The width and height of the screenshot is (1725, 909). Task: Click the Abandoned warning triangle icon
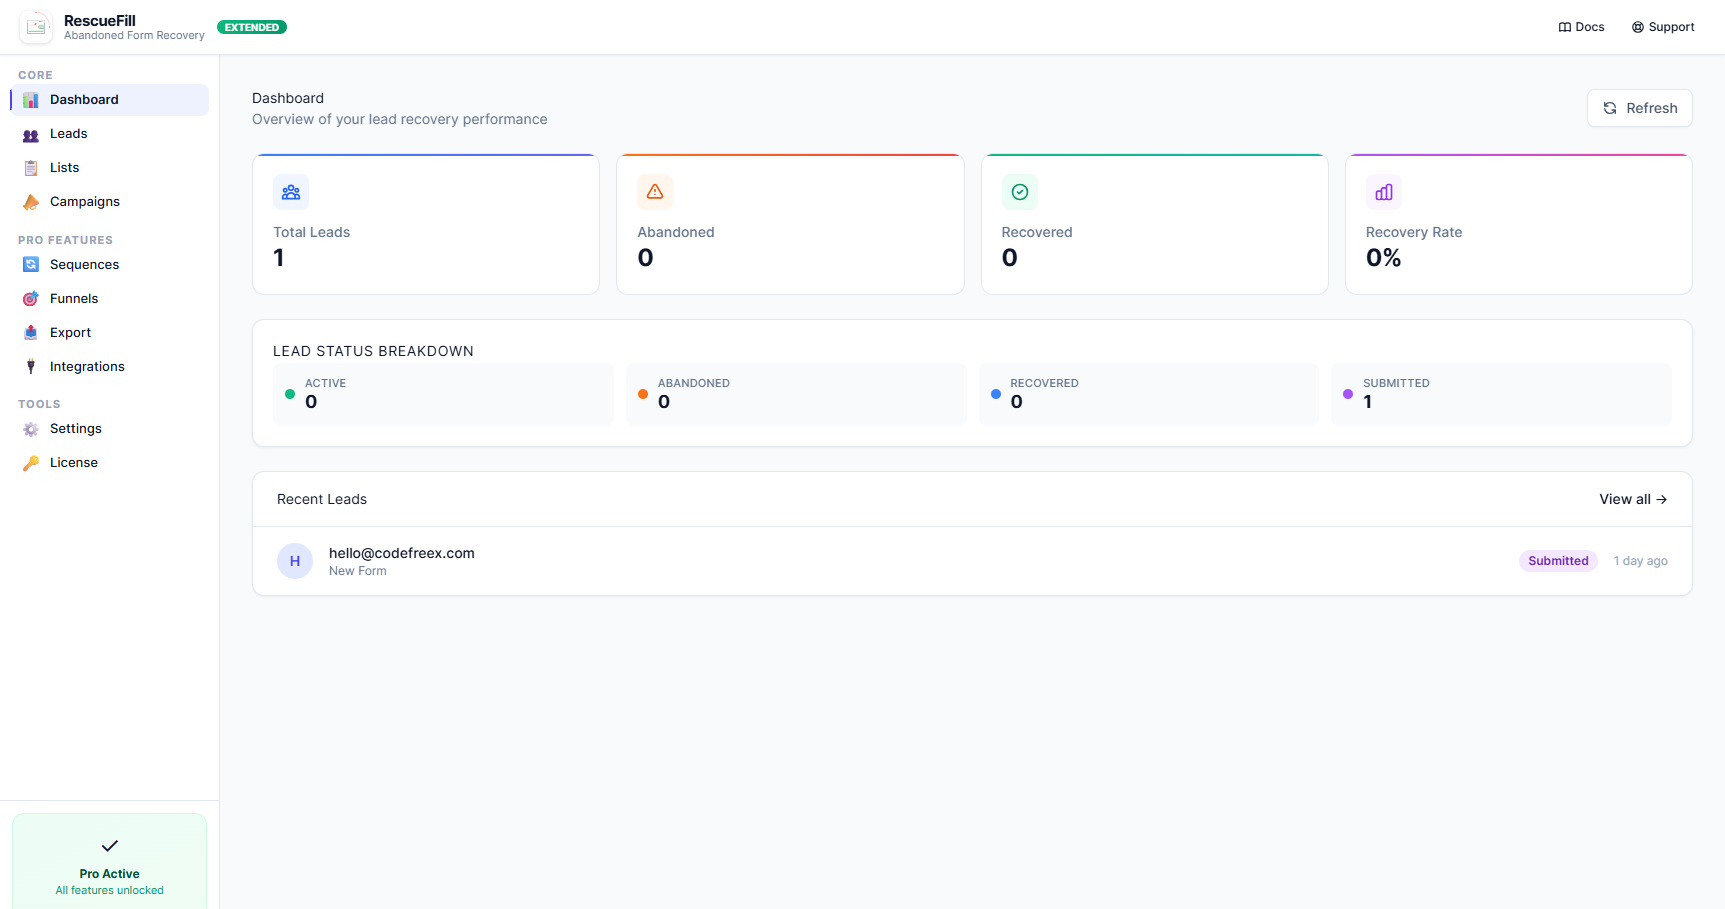coord(655,191)
